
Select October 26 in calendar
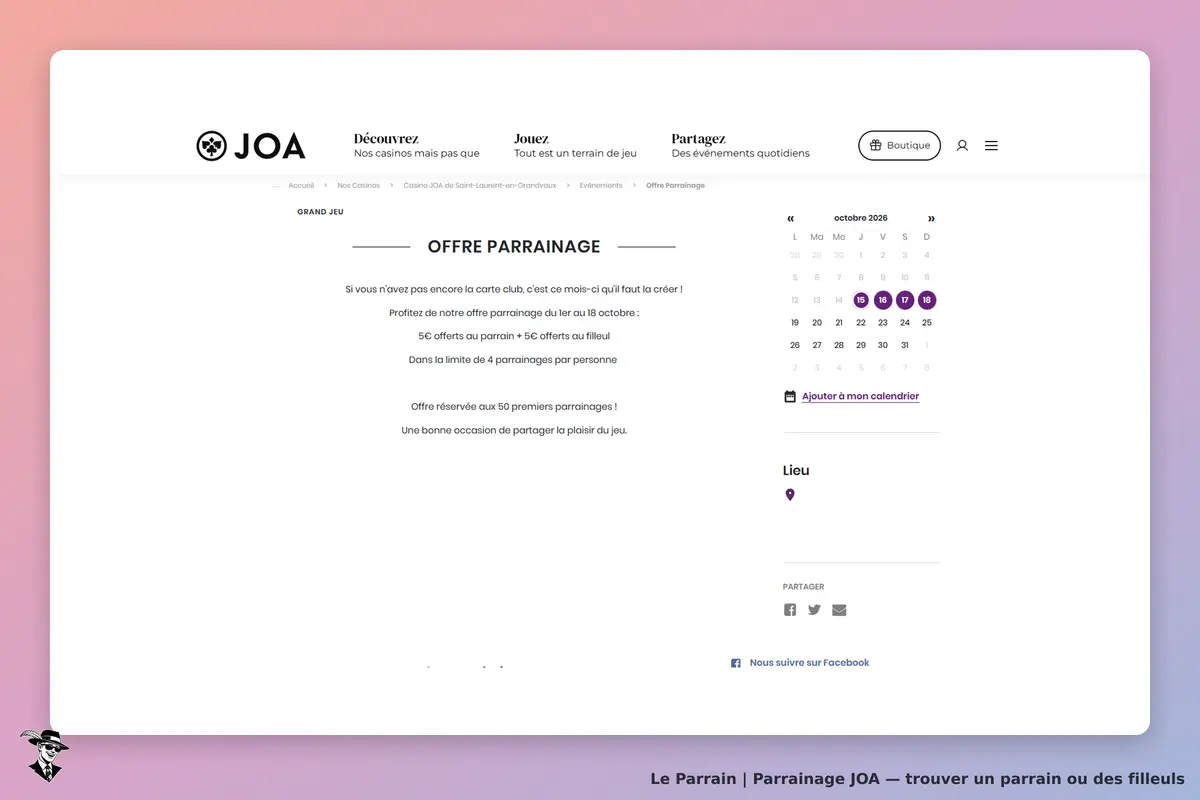[795, 345]
